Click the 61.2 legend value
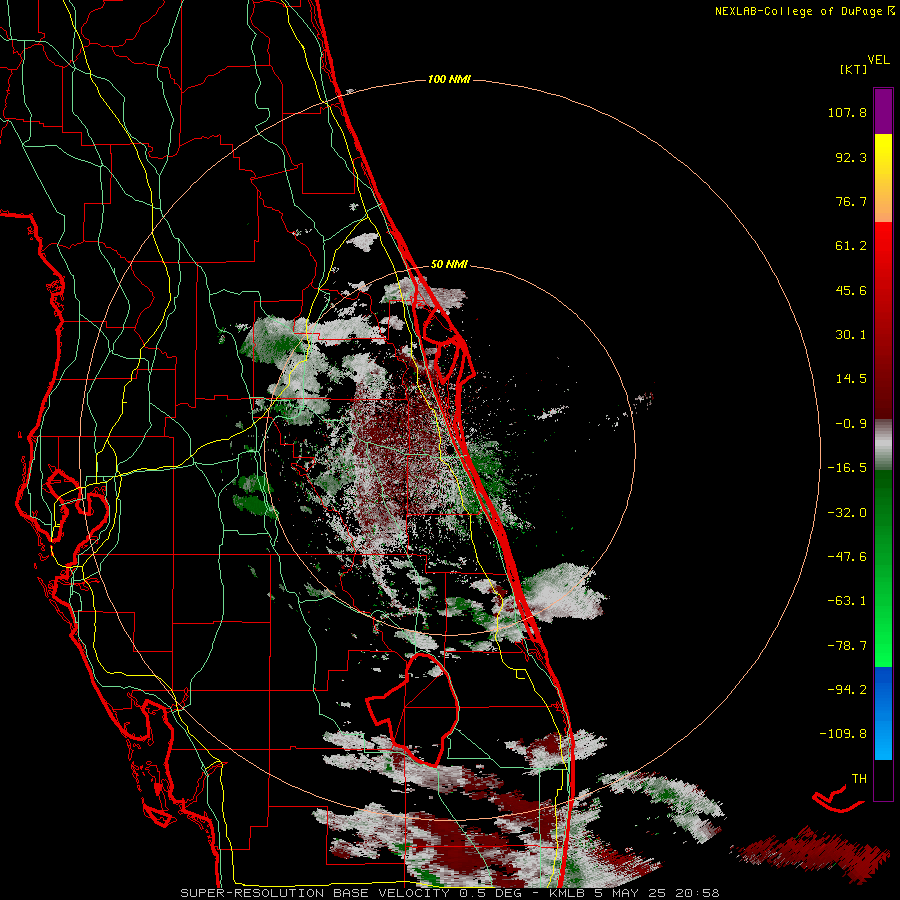900x900 pixels. (x=851, y=246)
